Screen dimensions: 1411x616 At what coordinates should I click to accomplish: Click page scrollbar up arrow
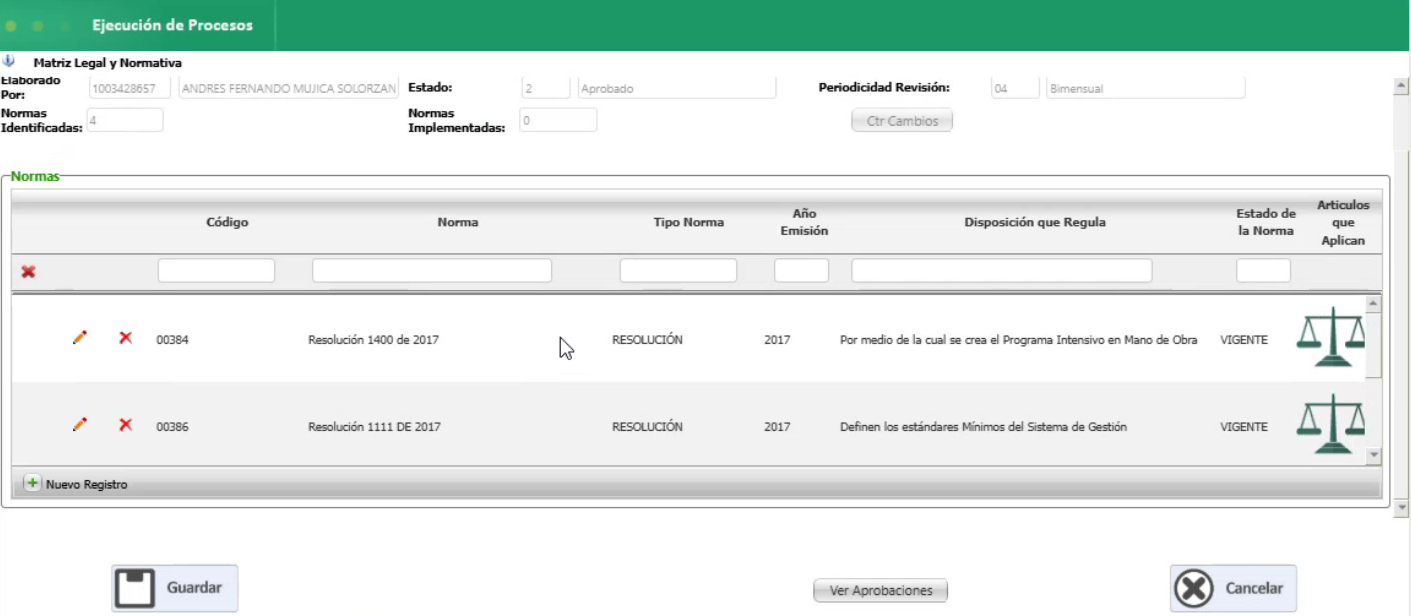pyautogui.click(x=1402, y=87)
